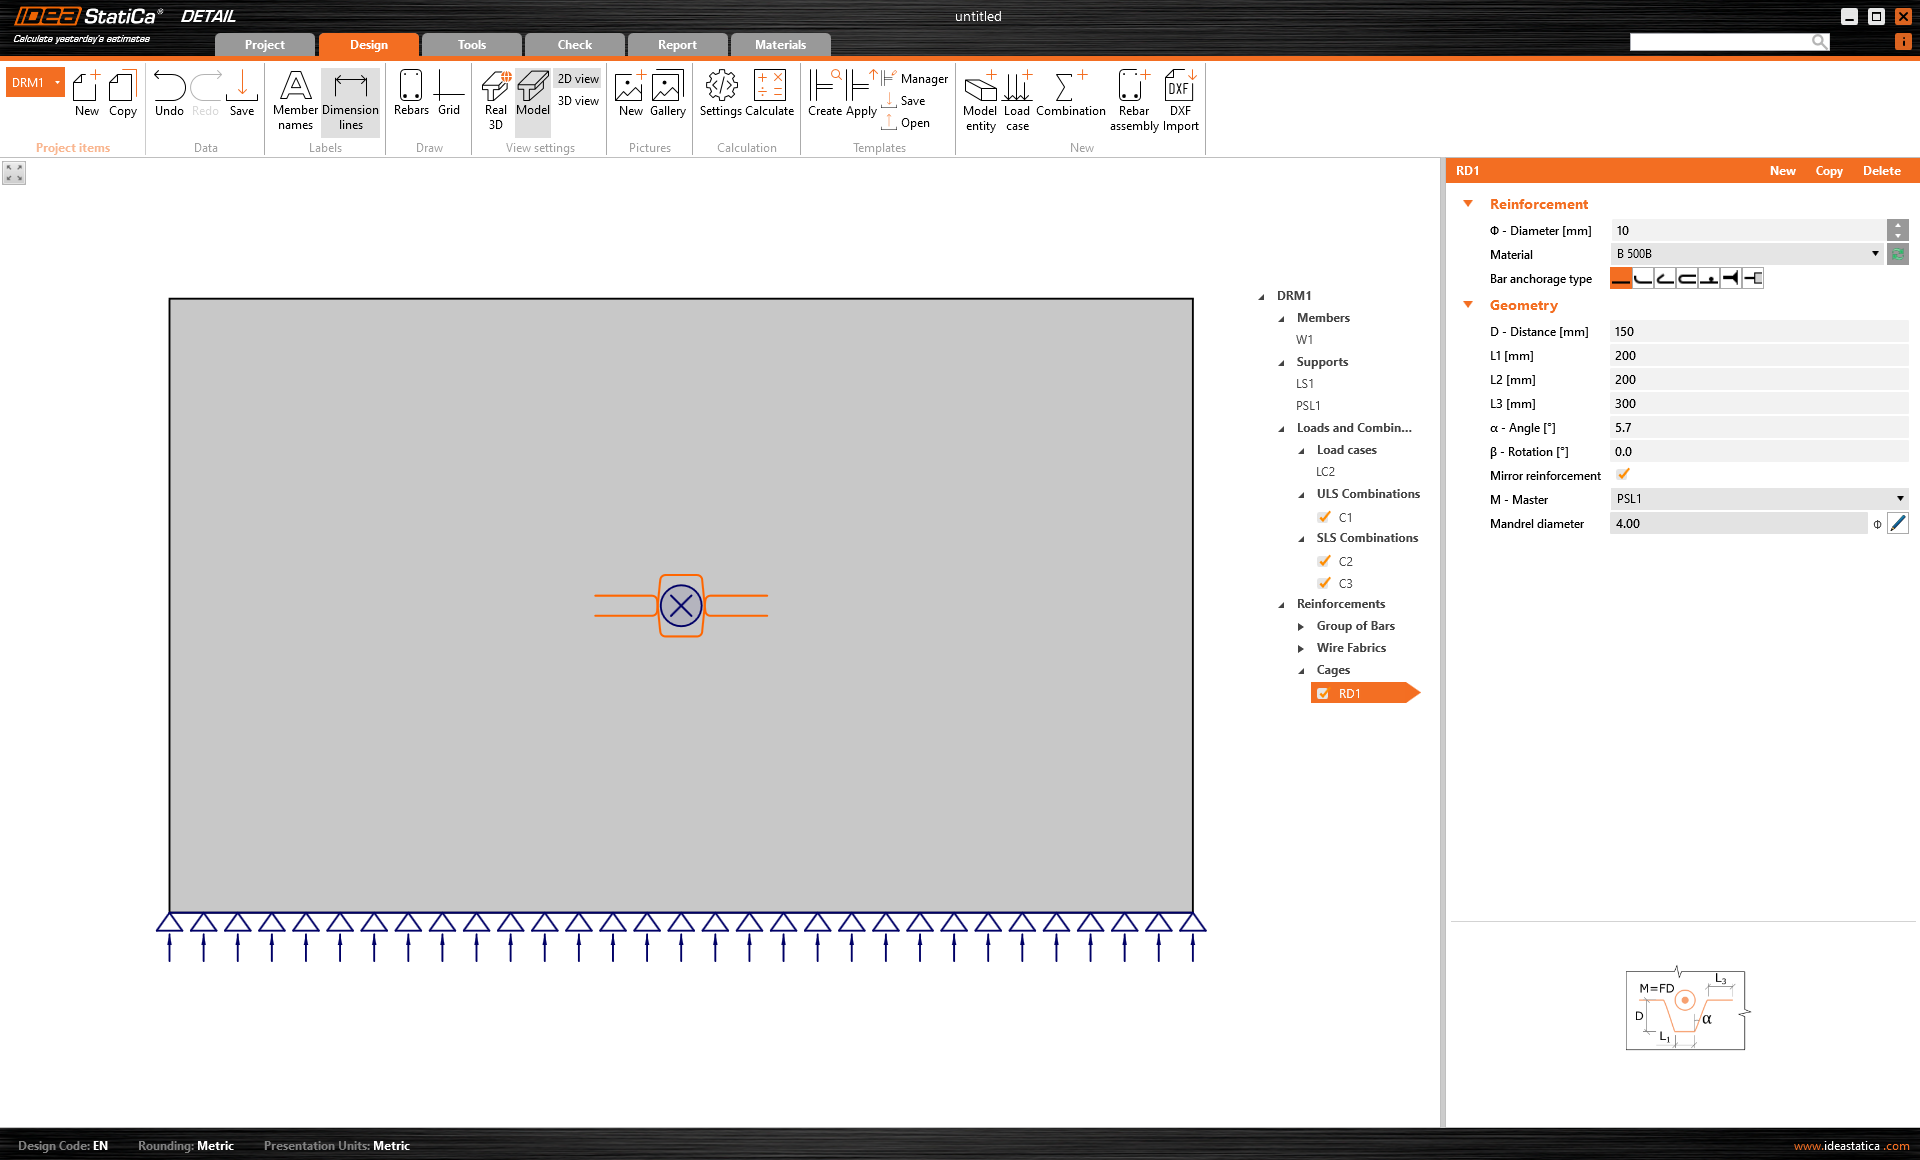Toggle the C3 SLS combination checkbox
The image size is (1920, 1160).
1324,583
